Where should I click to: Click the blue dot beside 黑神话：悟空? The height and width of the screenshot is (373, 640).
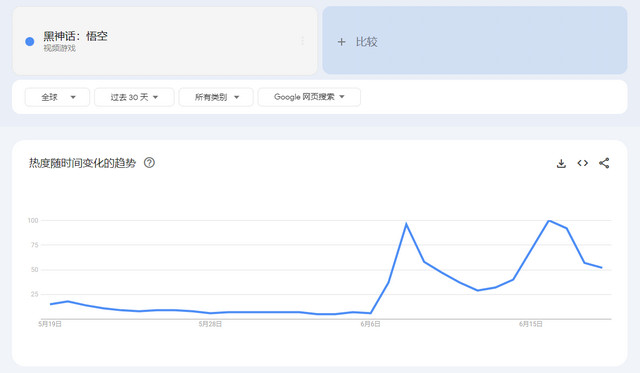click(30, 41)
